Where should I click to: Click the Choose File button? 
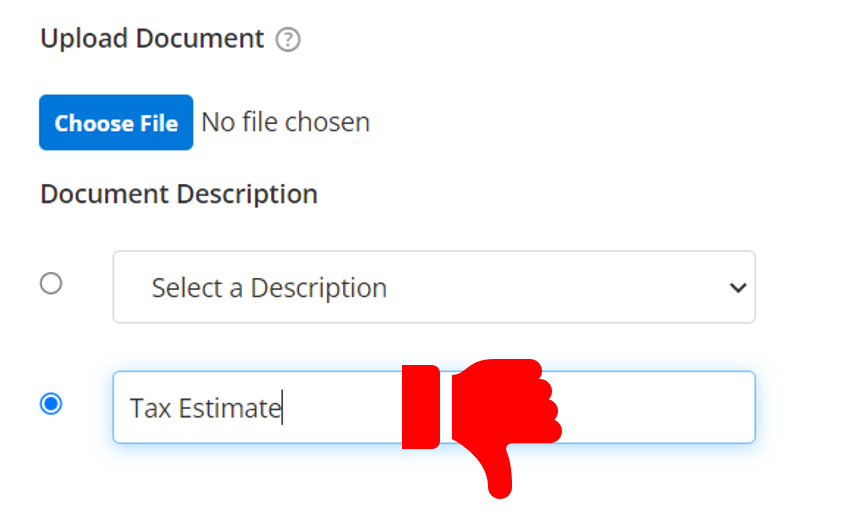116,123
